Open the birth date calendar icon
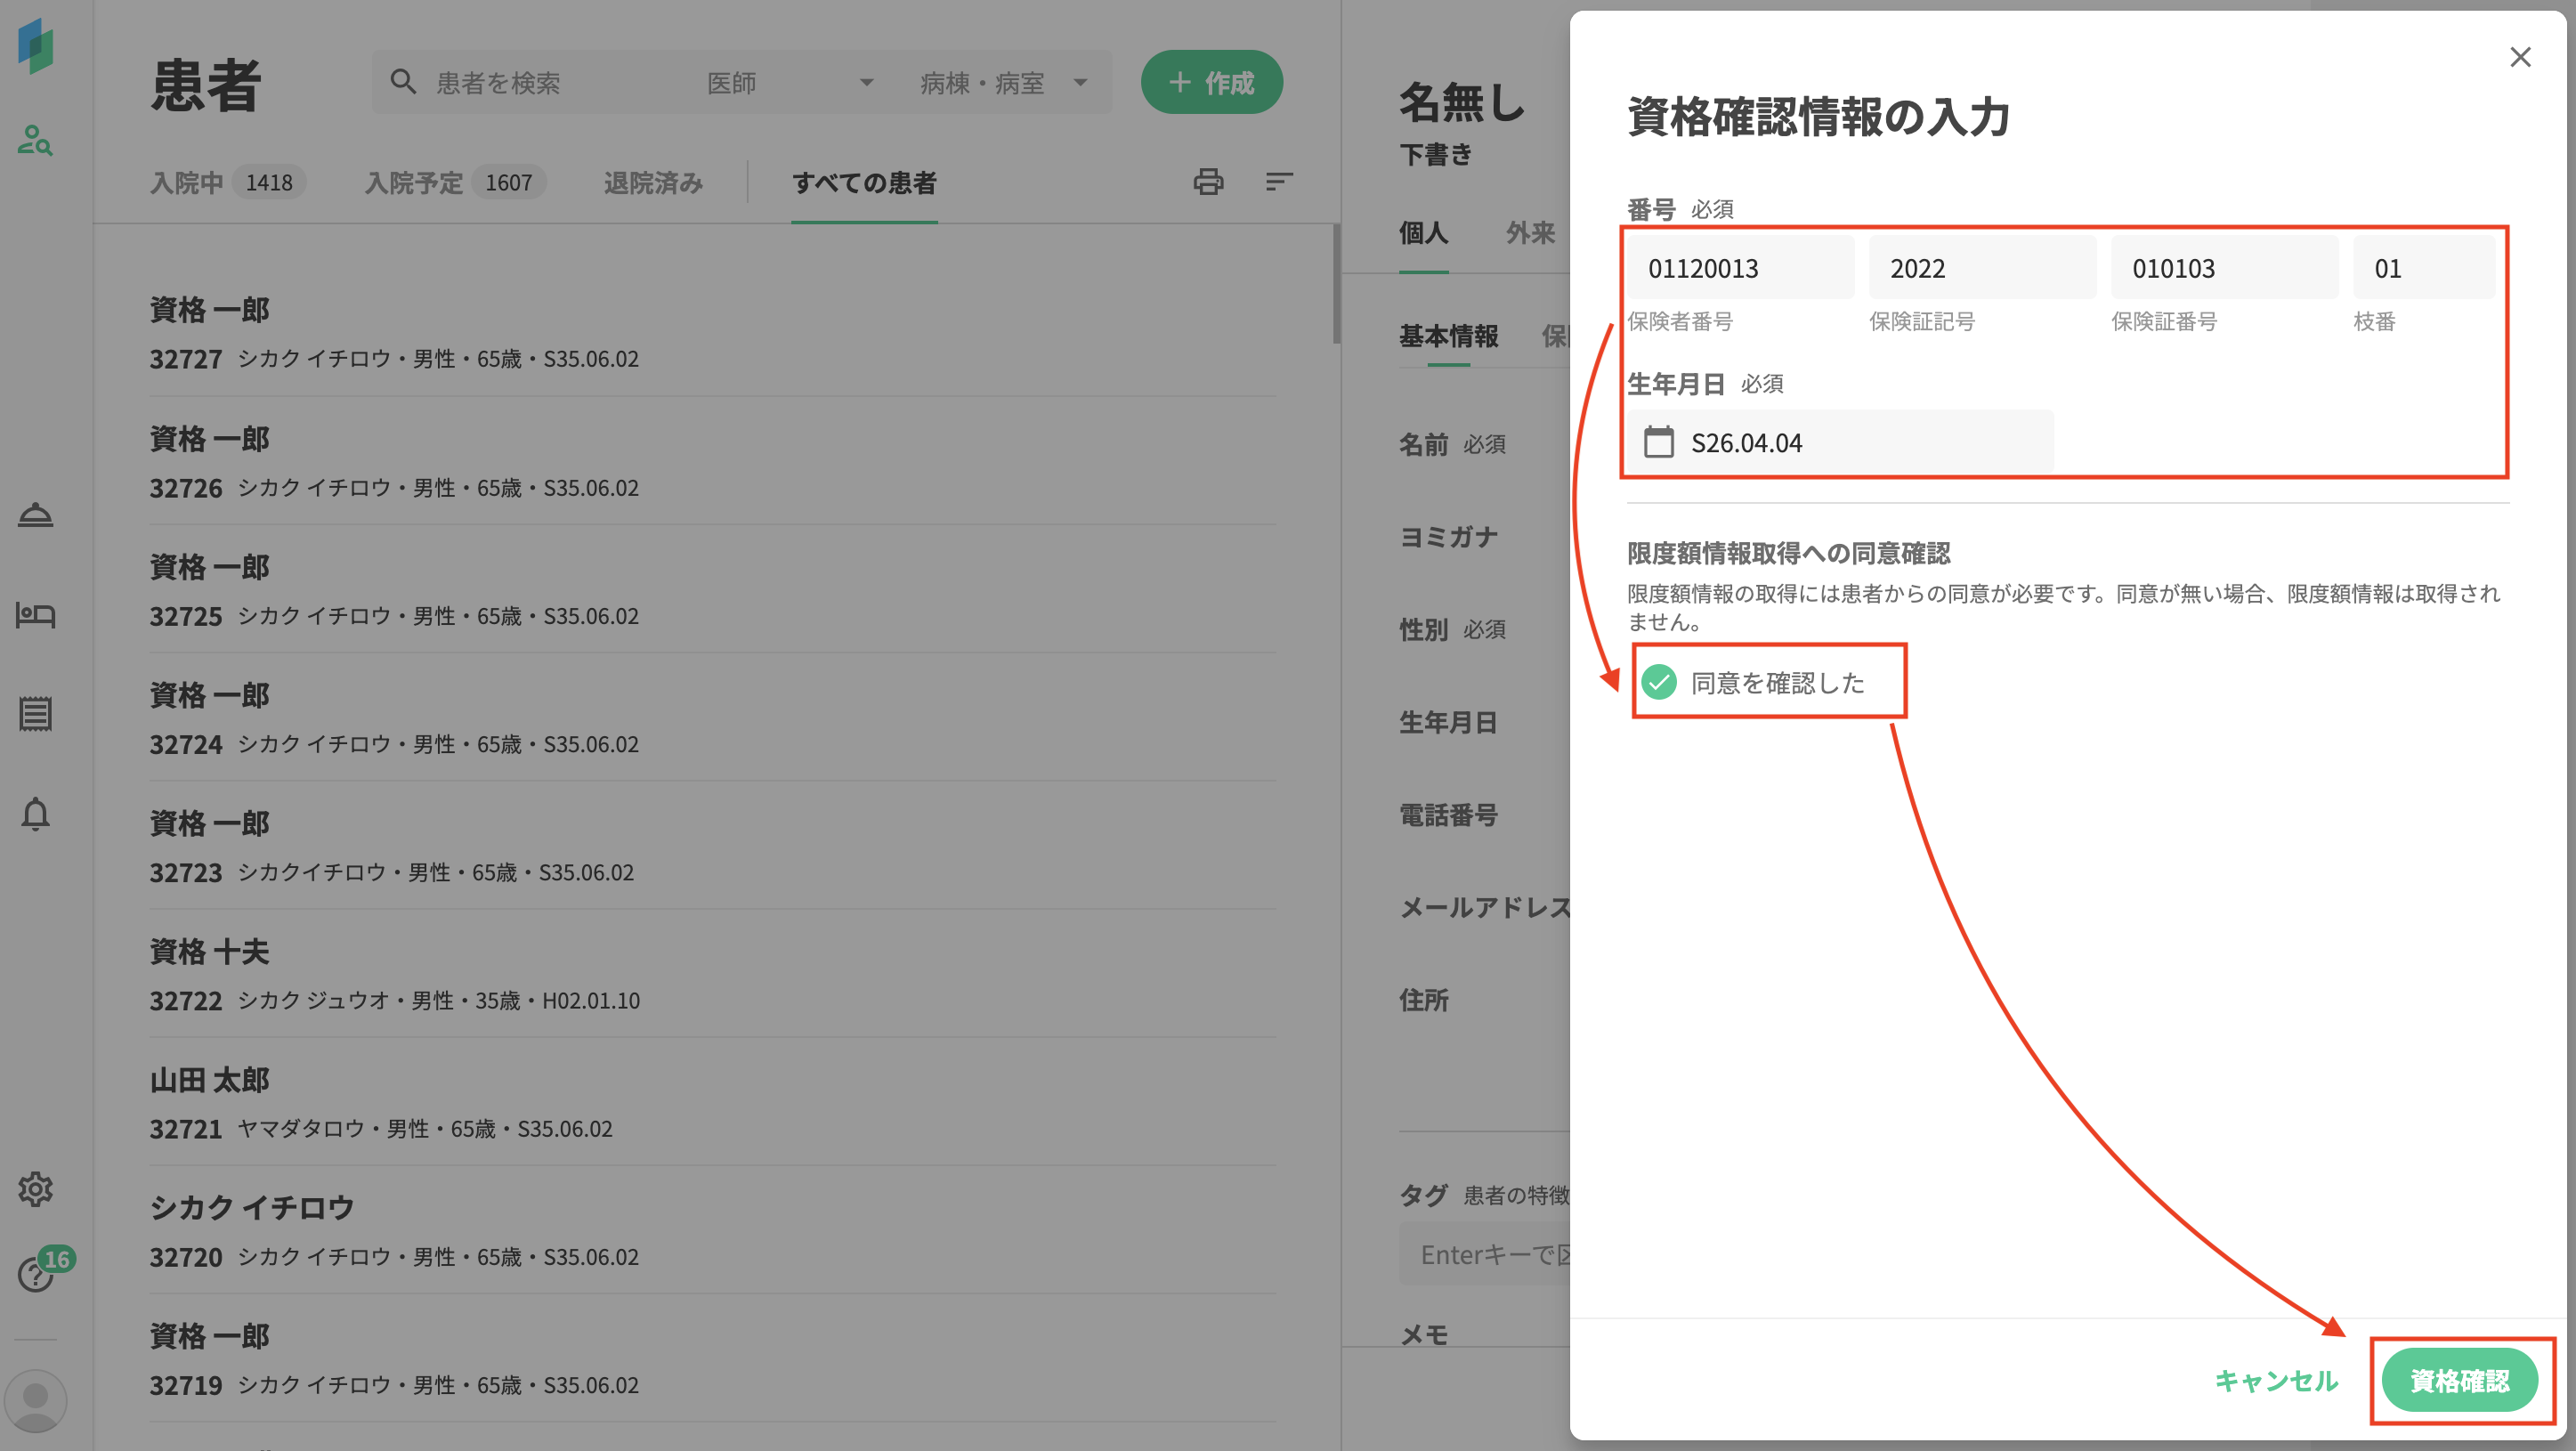The width and height of the screenshot is (2576, 1451). click(x=1659, y=442)
